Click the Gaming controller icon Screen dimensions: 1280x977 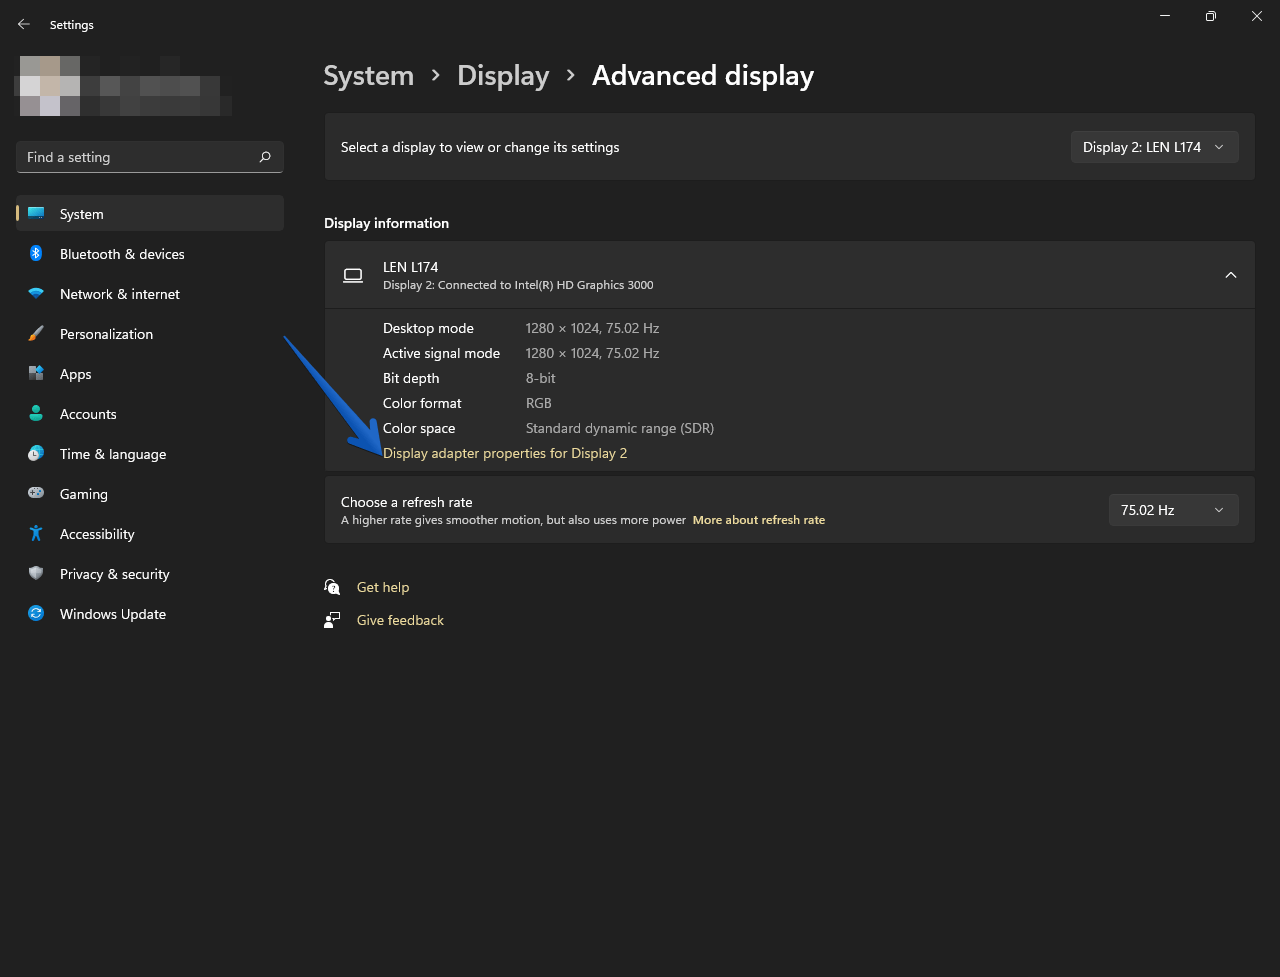coord(36,494)
